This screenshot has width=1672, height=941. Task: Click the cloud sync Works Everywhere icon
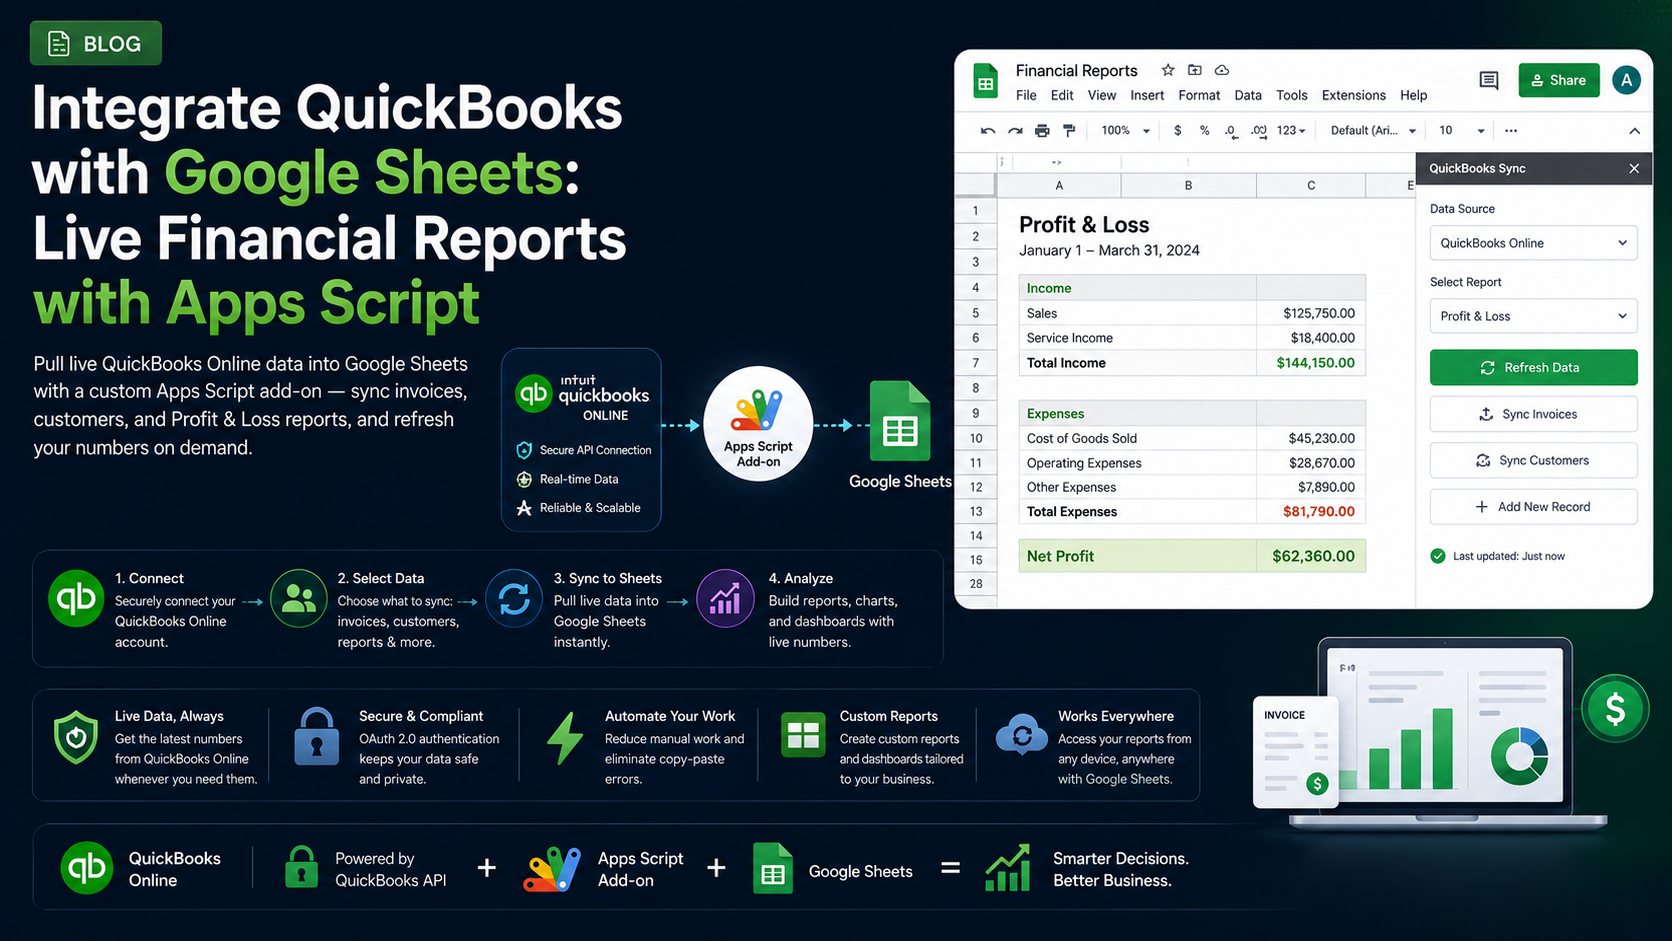click(1021, 736)
